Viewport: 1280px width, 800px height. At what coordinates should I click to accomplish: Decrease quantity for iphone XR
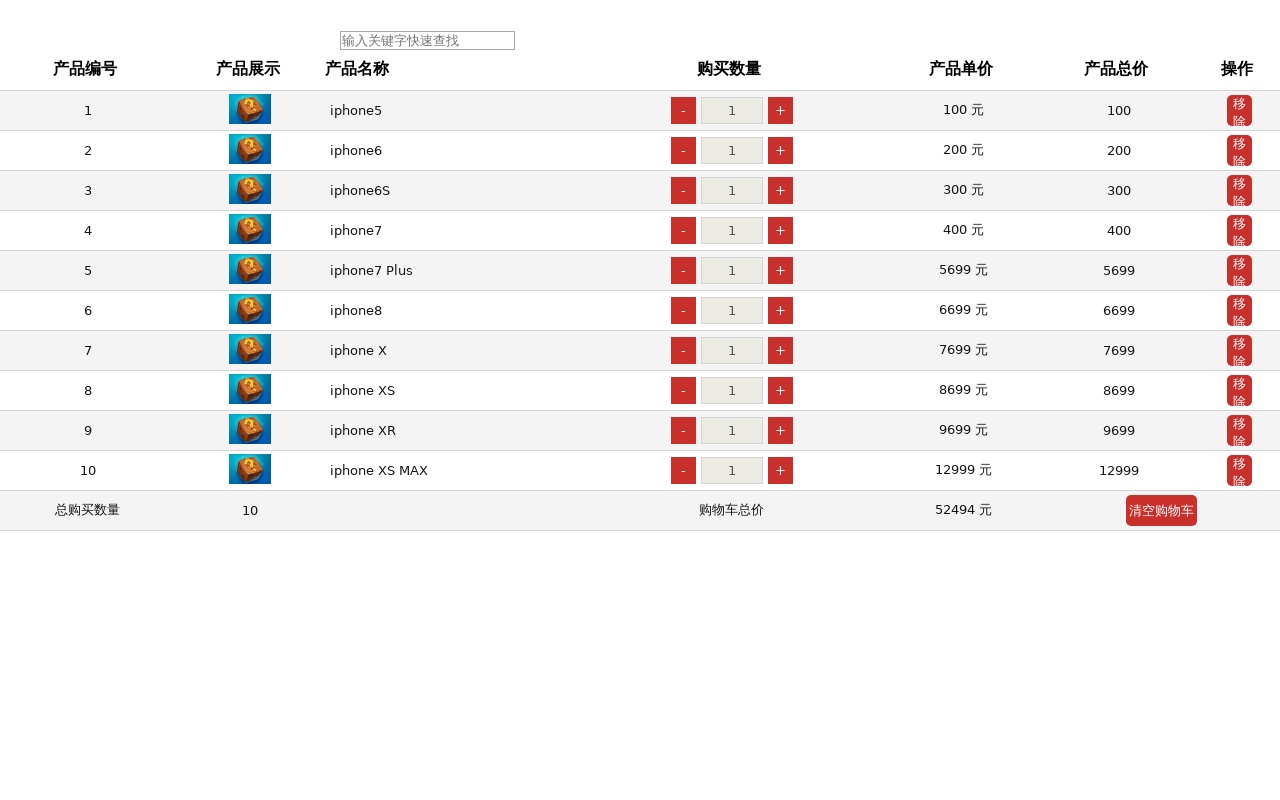[683, 430]
